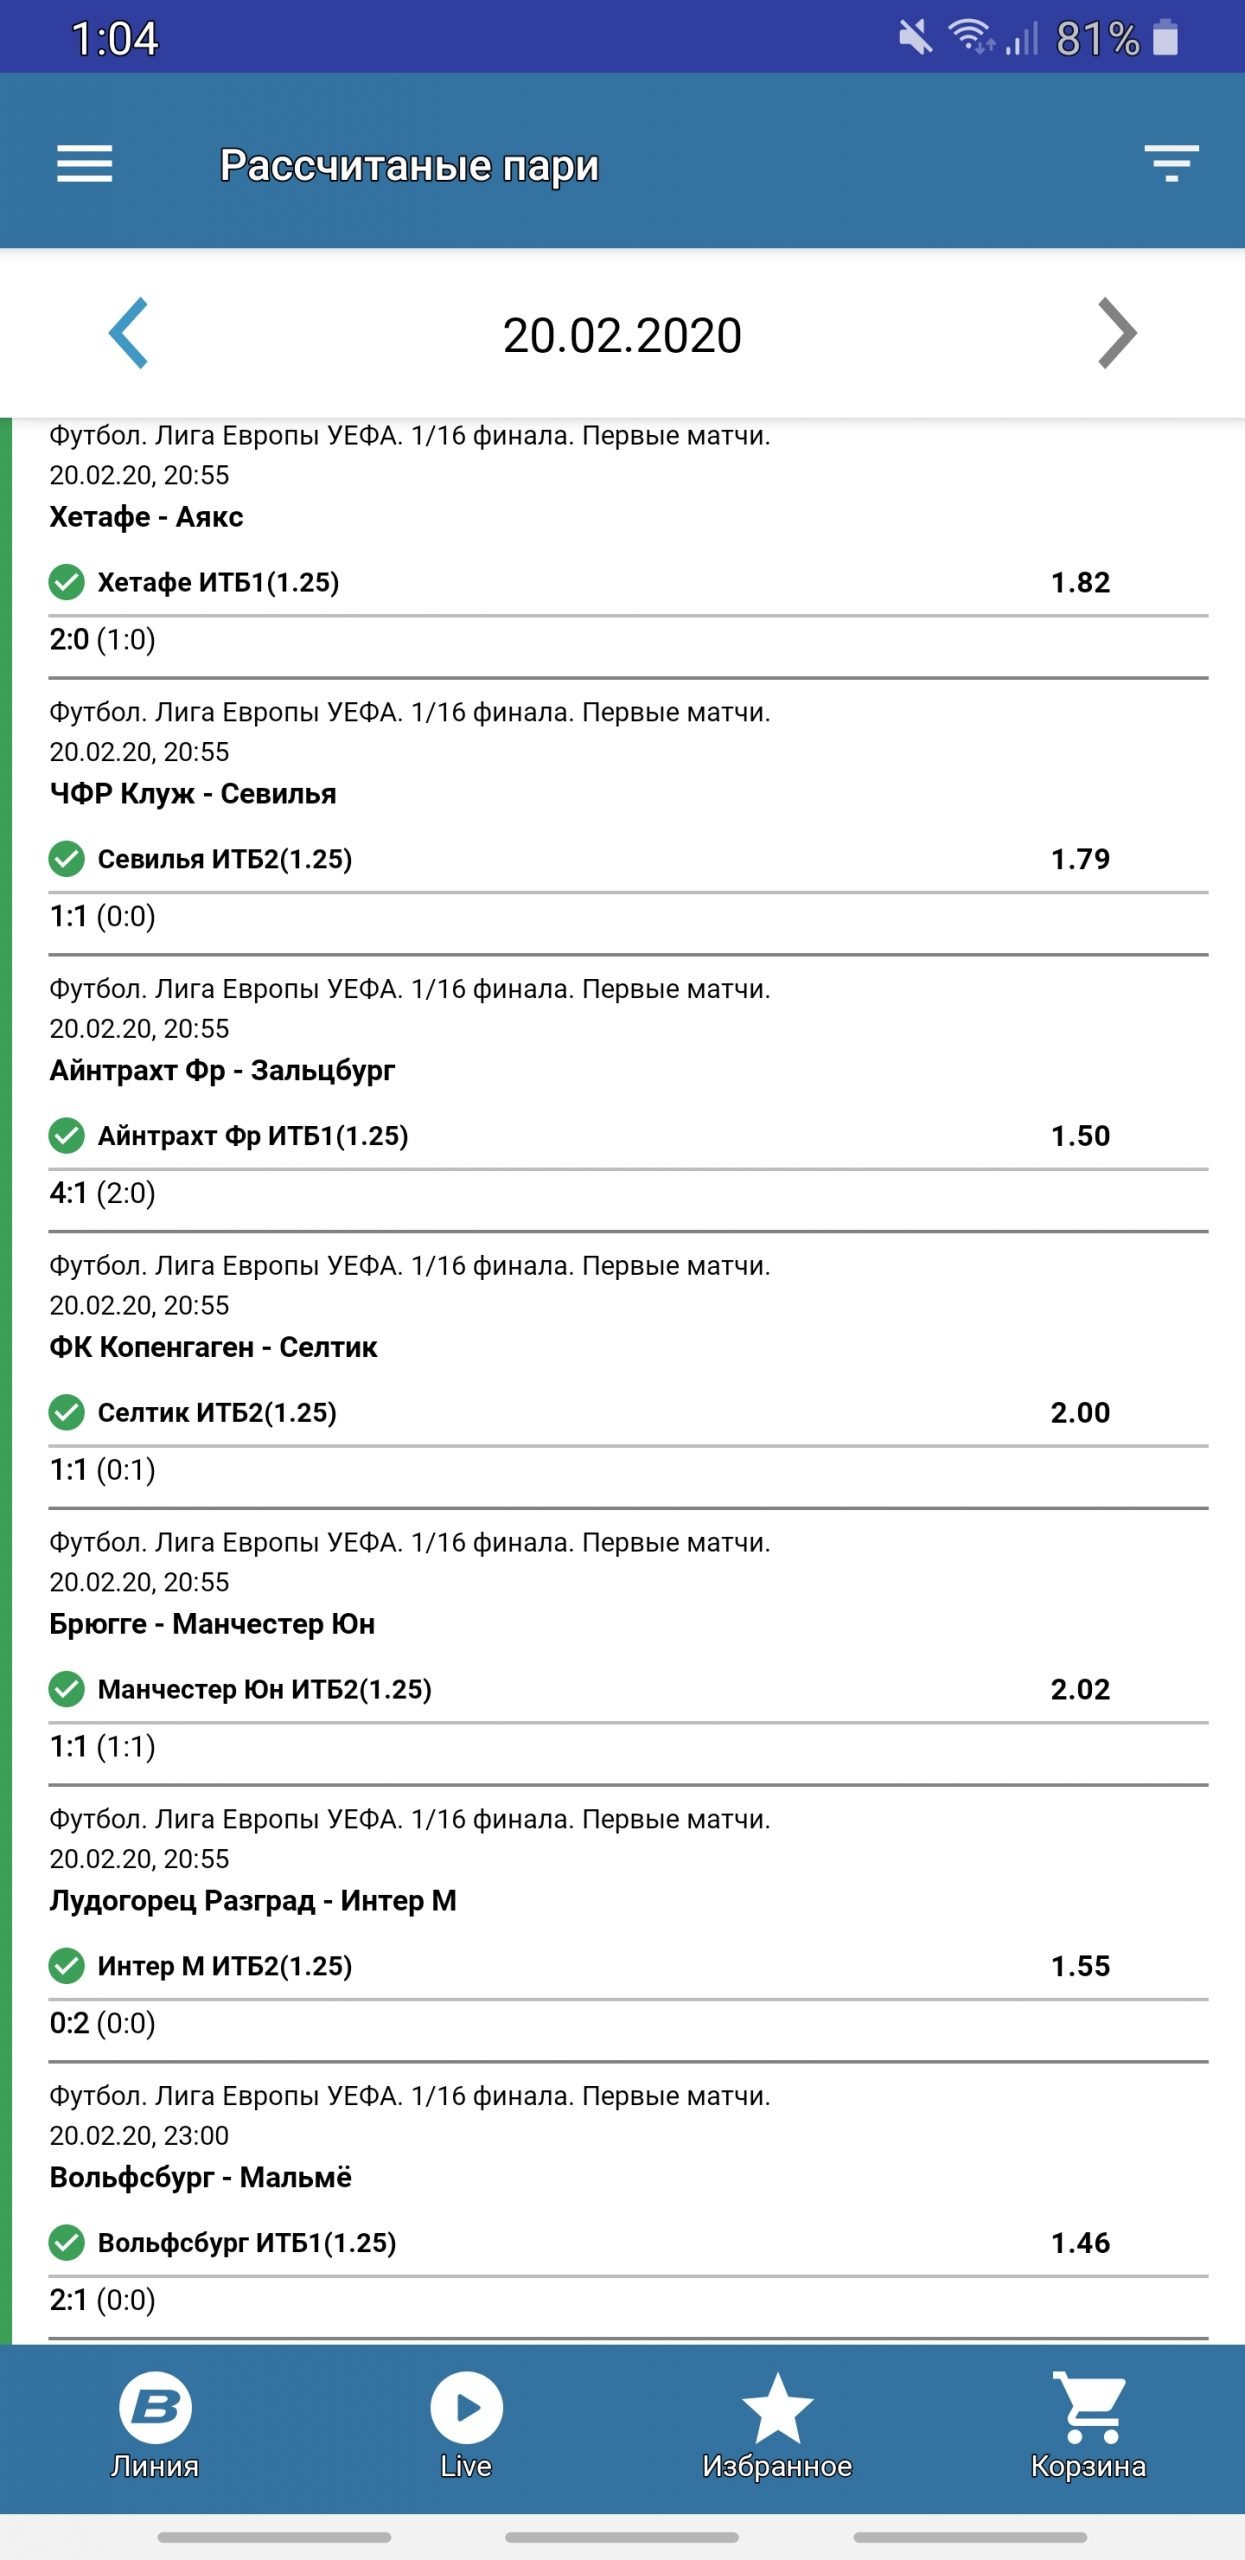Open the Хетафе - Аякс match
The image size is (1245, 2560).
(x=147, y=517)
